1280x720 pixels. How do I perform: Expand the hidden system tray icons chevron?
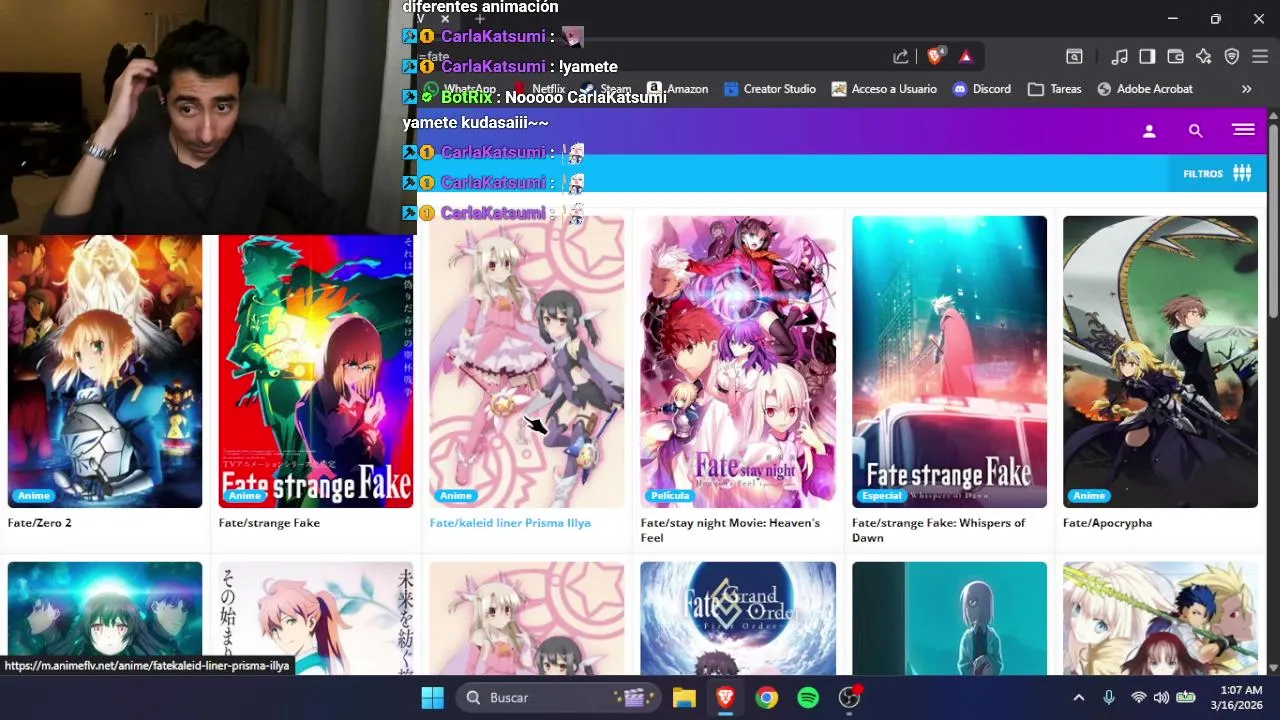coord(1078,697)
